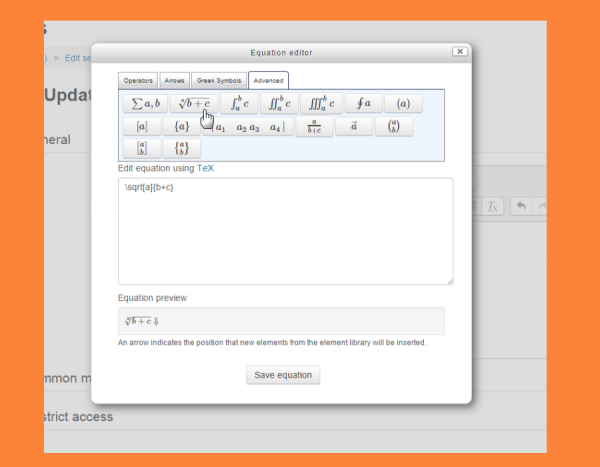Viewport: 600px width, 467px height.
Task: Open the Operators tab
Action: tap(138, 80)
